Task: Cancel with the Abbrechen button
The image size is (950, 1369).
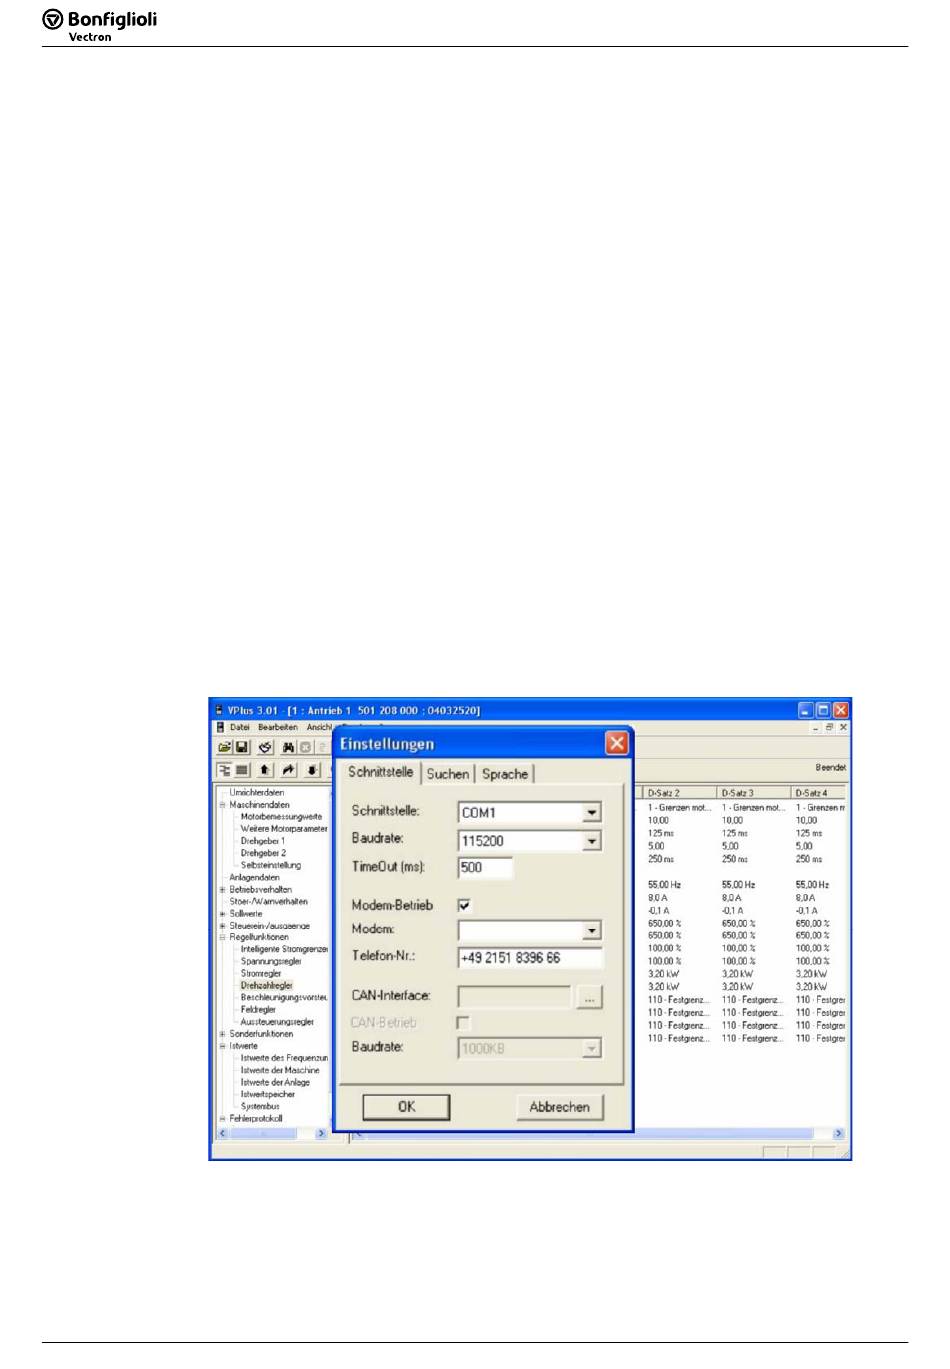Action: click(560, 1107)
